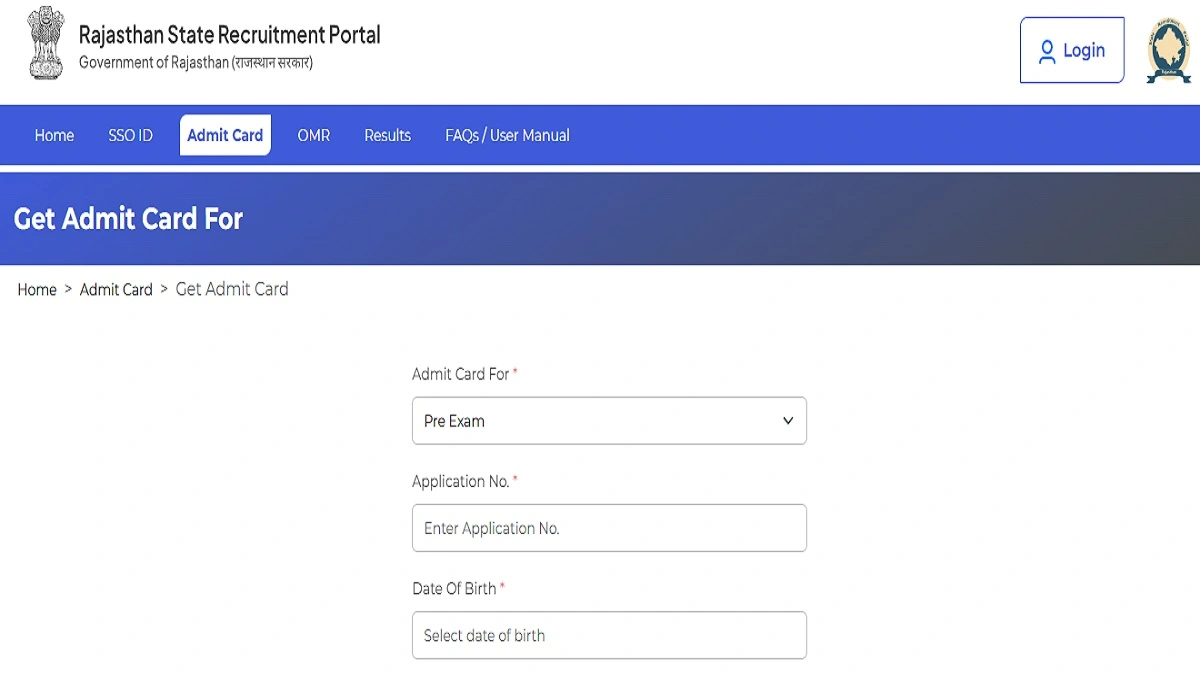This screenshot has width=1200, height=675.
Task: Switch to the Admit Card tab
Action: click(225, 135)
